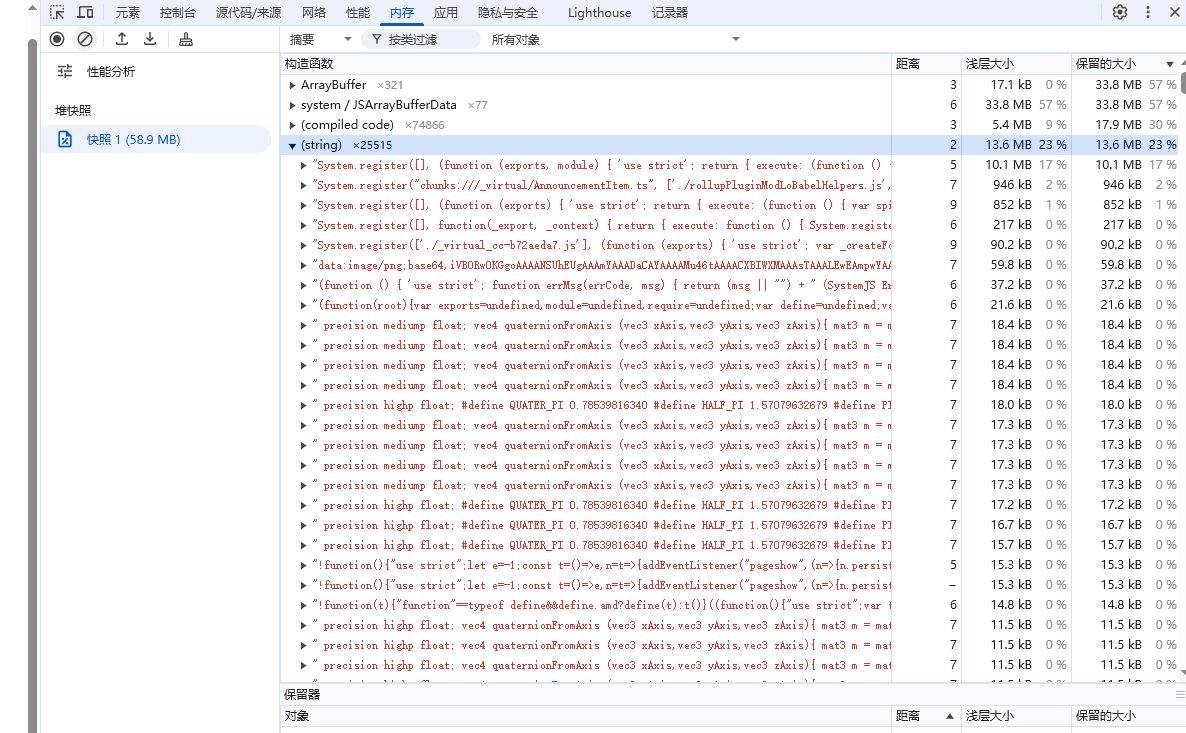Open DevTools settings gear
1186x733 pixels.
tap(1120, 12)
